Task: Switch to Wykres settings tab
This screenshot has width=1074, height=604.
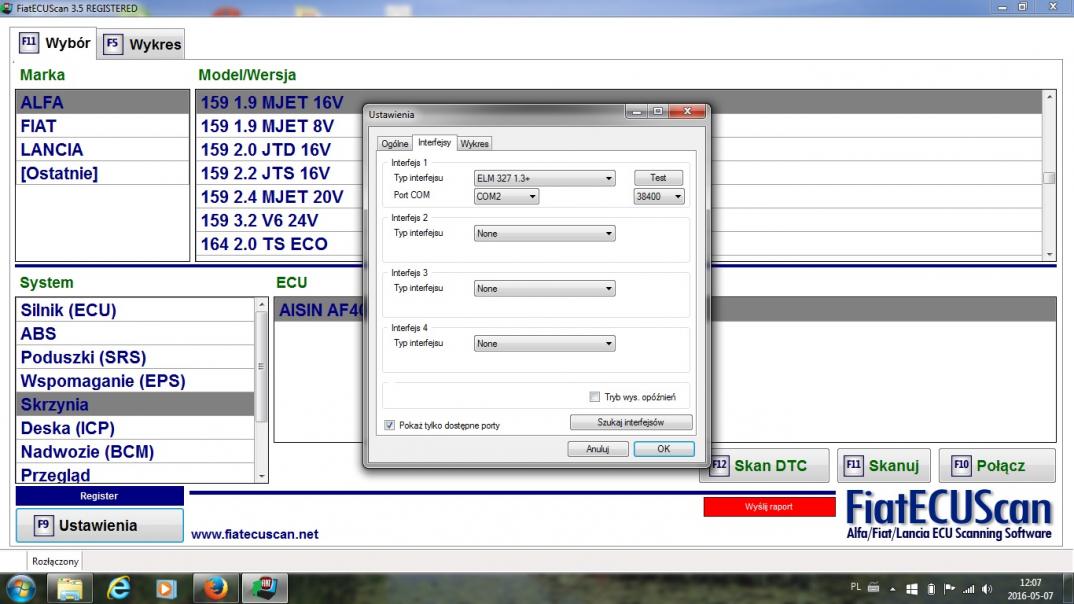Action: pos(474,144)
